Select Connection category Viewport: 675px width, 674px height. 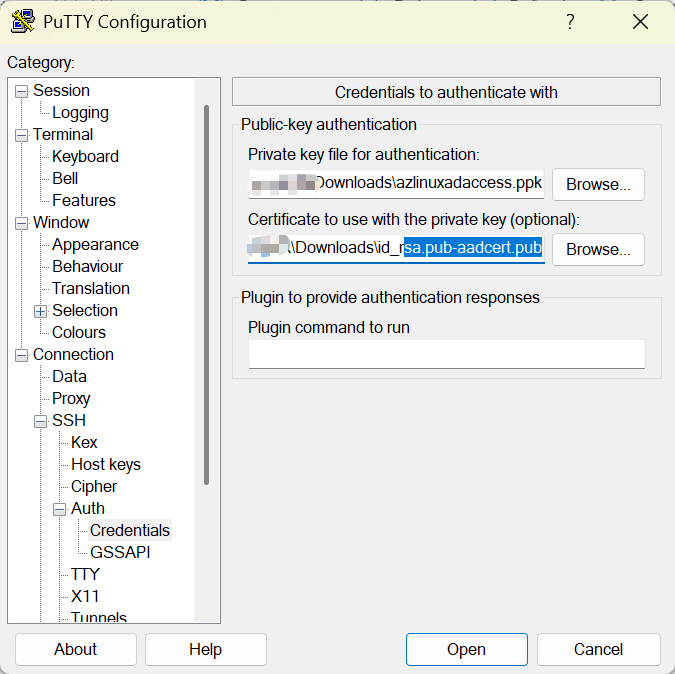click(74, 354)
